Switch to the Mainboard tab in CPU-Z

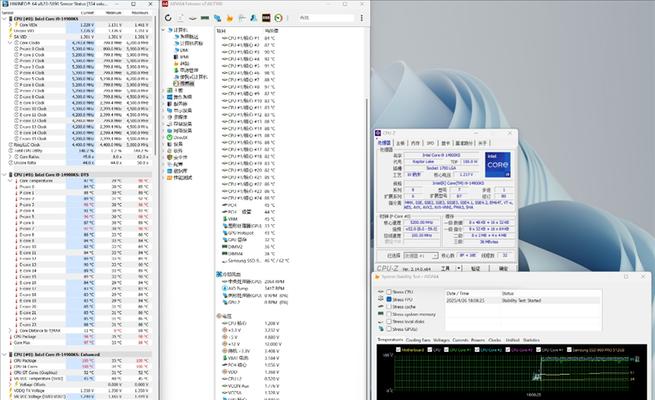click(x=400, y=143)
